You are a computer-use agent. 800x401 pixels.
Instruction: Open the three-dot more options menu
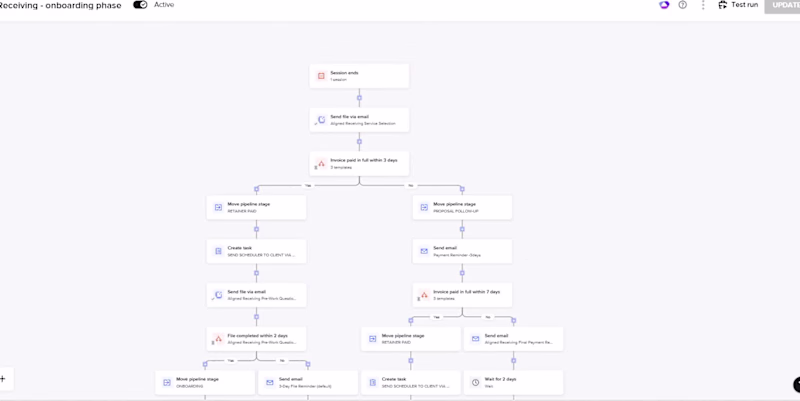coord(703,5)
